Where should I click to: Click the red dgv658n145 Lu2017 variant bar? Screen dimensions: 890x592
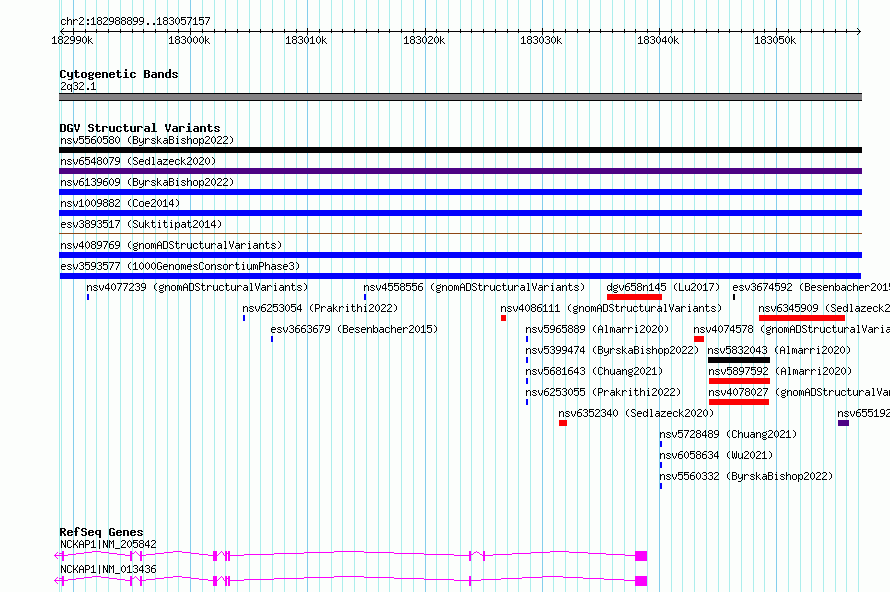[x=634, y=297]
